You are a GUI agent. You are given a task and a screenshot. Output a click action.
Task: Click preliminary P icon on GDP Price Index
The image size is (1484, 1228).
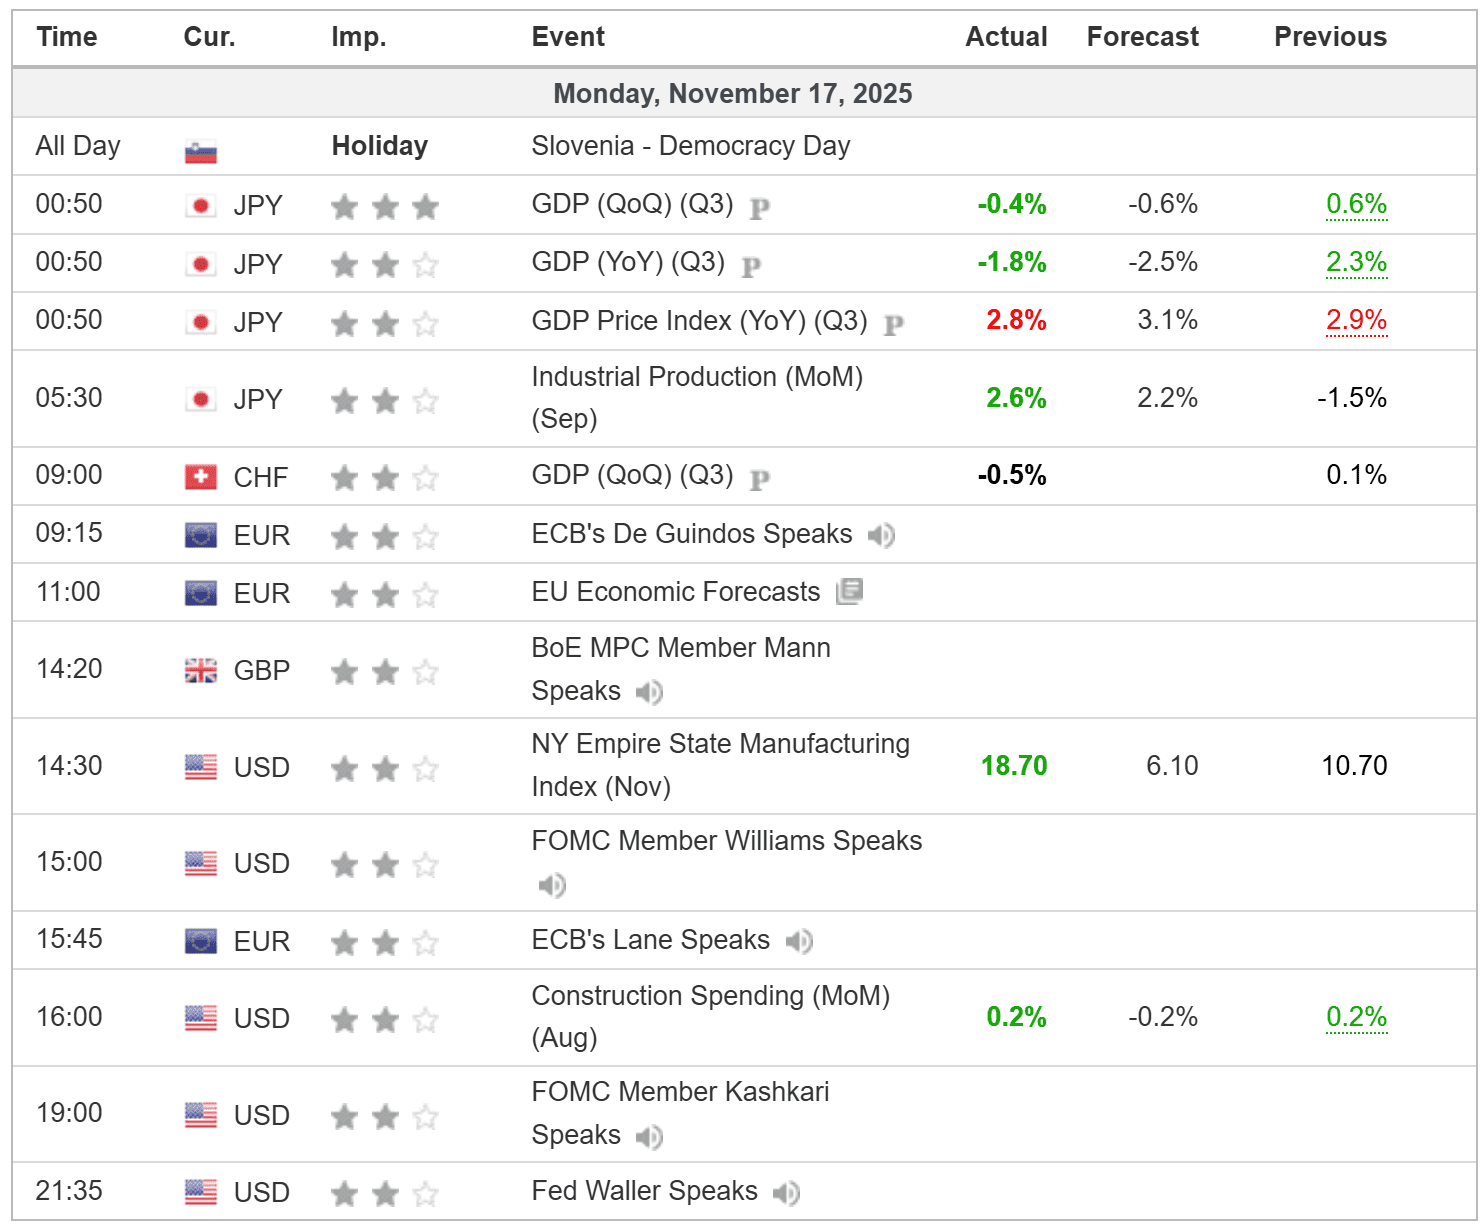point(894,324)
